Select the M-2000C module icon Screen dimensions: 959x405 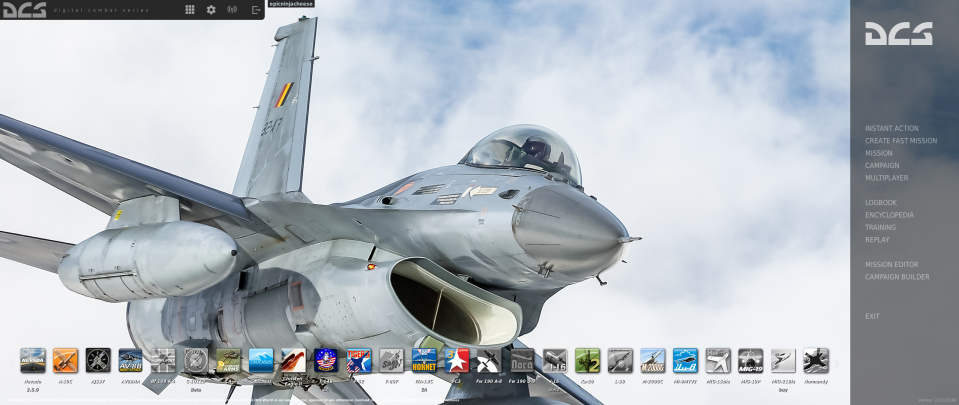(x=652, y=360)
